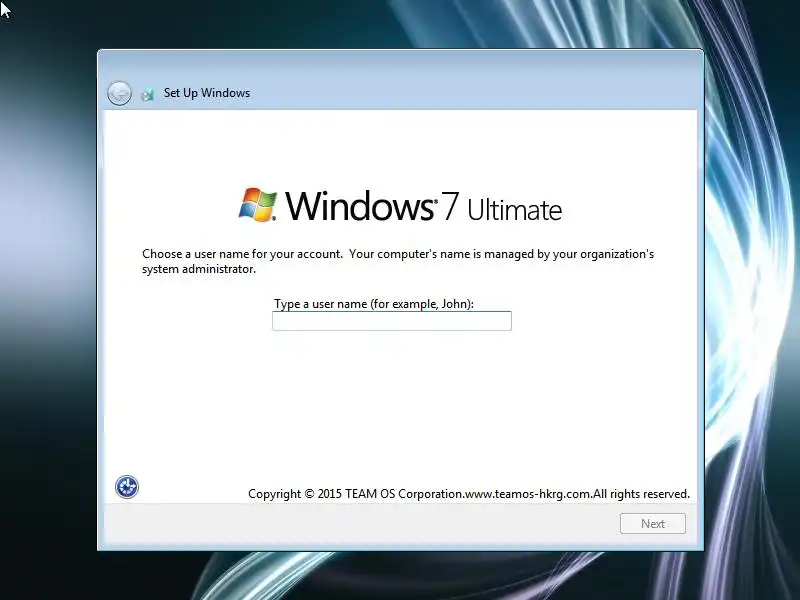The image size is (800, 600).
Task: Click the Next button
Action: pyautogui.click(x=653, y=523)
